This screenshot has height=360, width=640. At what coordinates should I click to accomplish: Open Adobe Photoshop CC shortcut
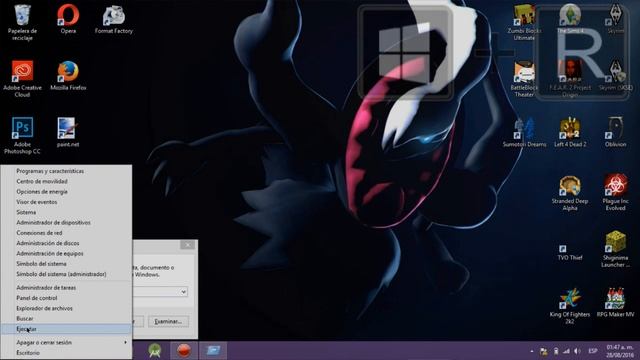[x=22, y=136]
